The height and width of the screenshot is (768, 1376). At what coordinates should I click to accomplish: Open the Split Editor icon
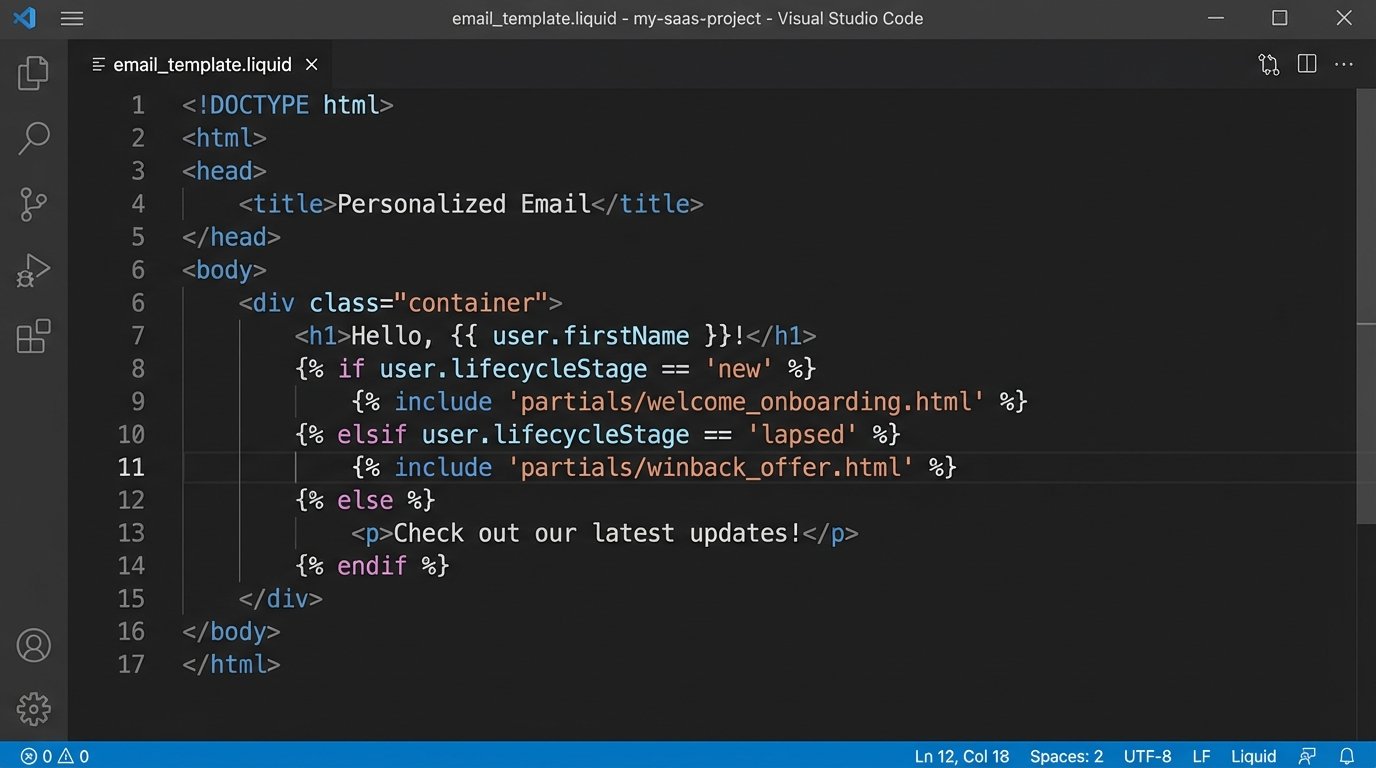[1306, 63]
